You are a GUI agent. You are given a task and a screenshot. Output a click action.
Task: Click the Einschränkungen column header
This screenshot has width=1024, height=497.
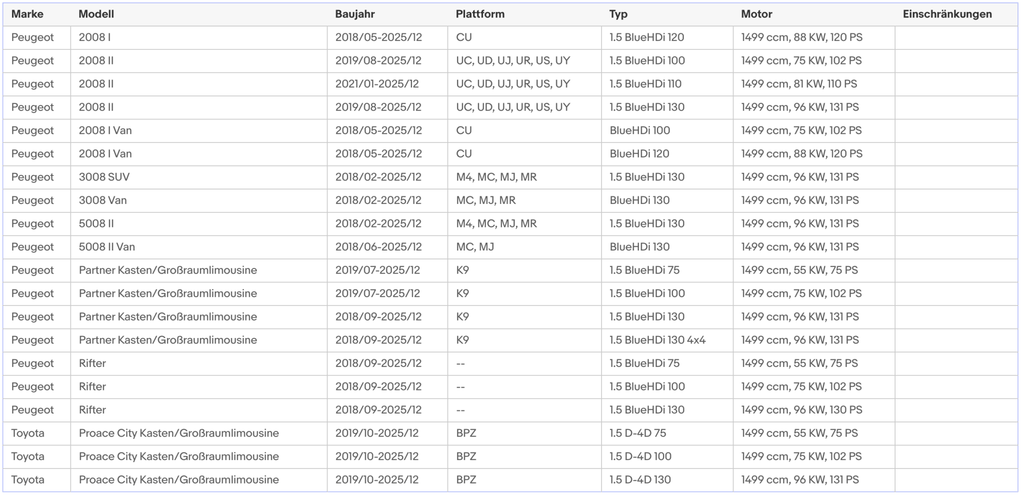956,14
